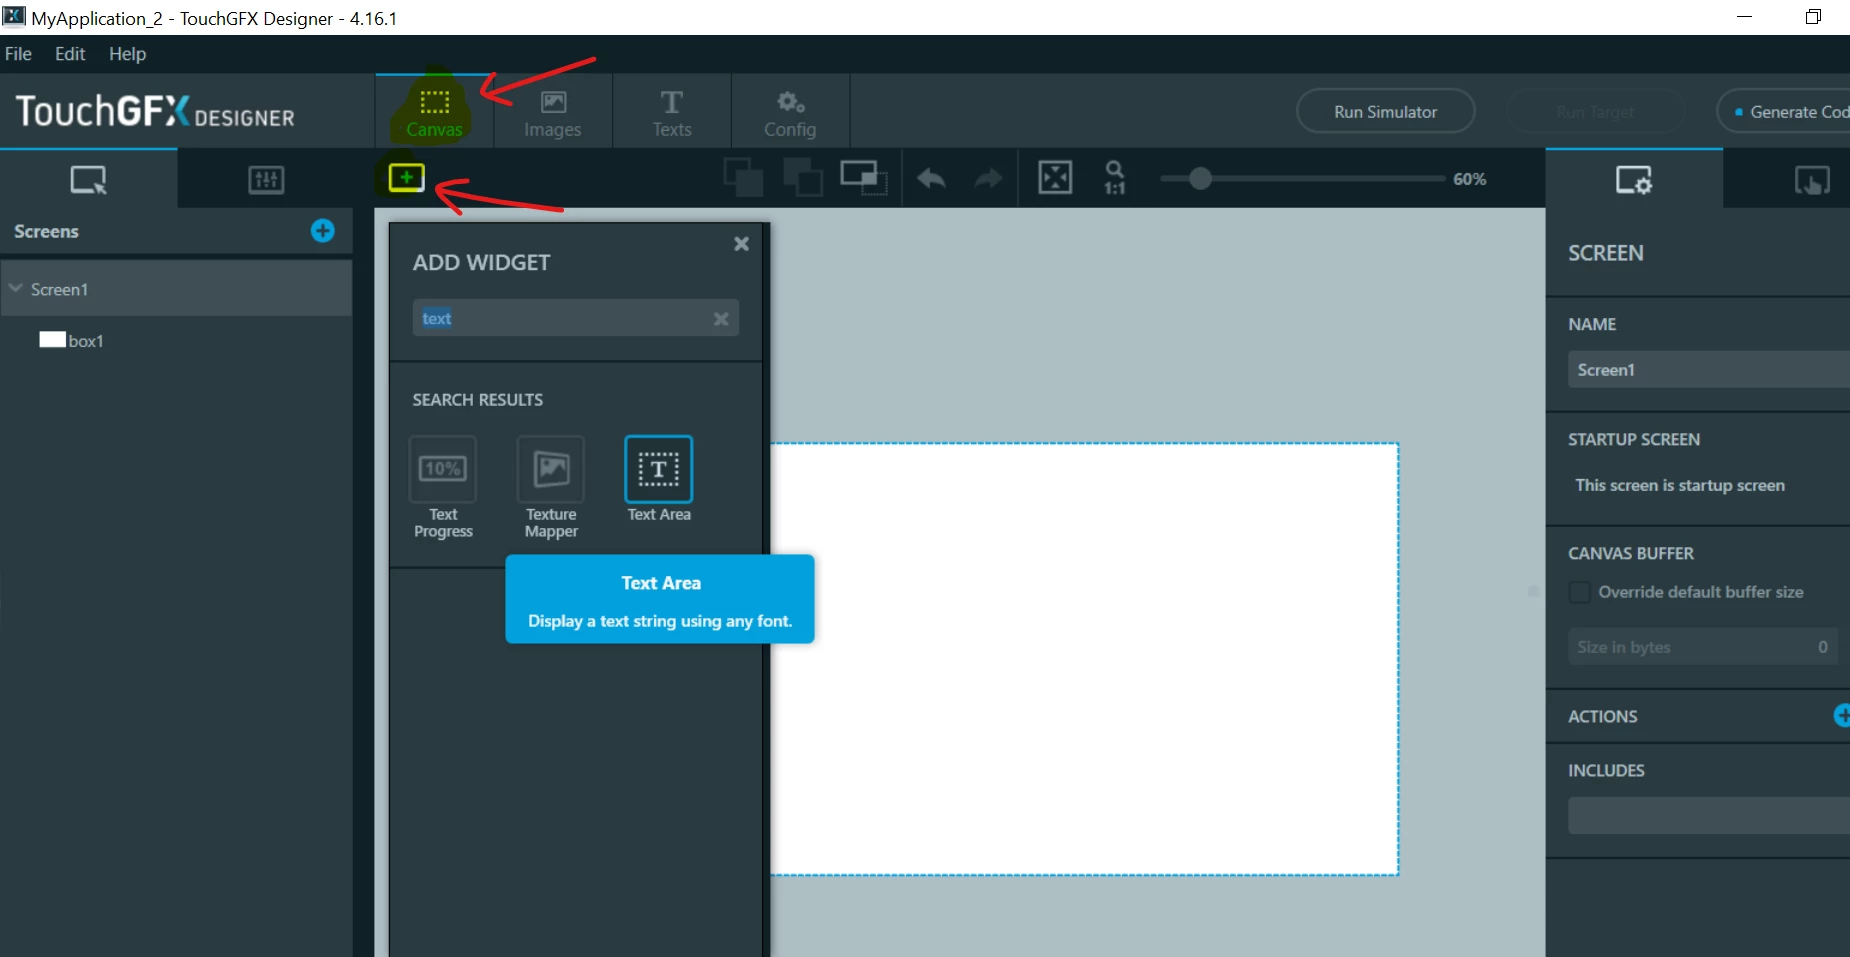
Task: Click the fit canvas to view icon
Action: (x=1055, y=178)
